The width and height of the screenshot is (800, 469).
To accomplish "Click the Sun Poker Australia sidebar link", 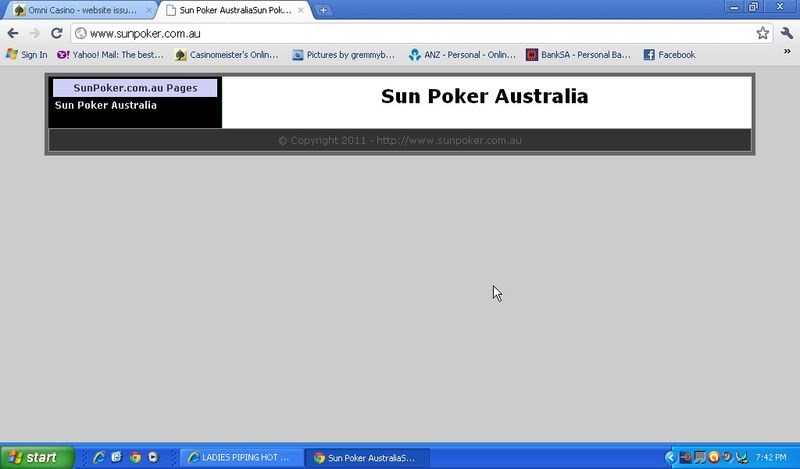I will tap(106, 105).
